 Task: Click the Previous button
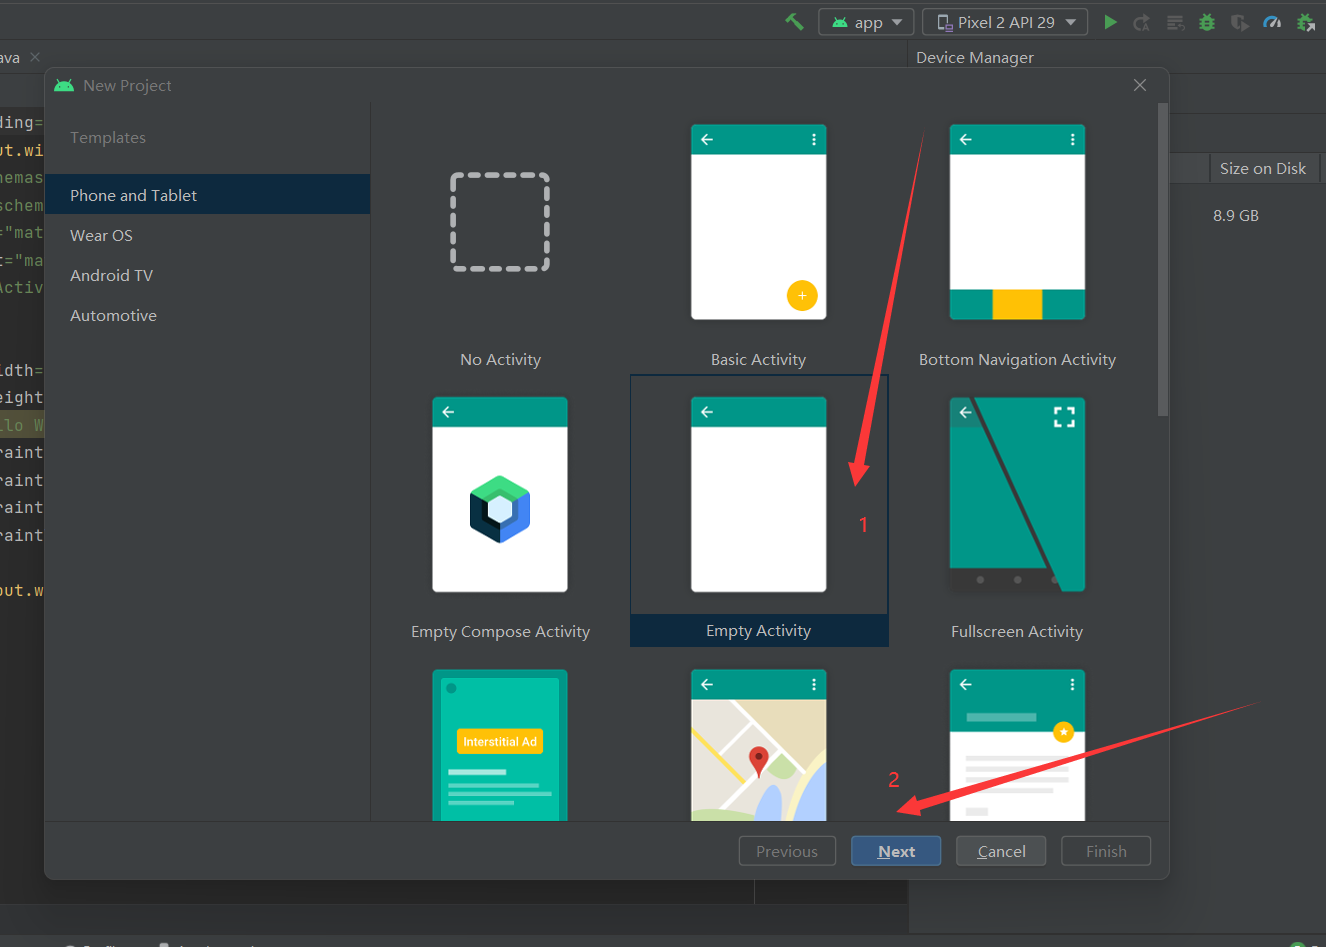click(x=787, y=851)
